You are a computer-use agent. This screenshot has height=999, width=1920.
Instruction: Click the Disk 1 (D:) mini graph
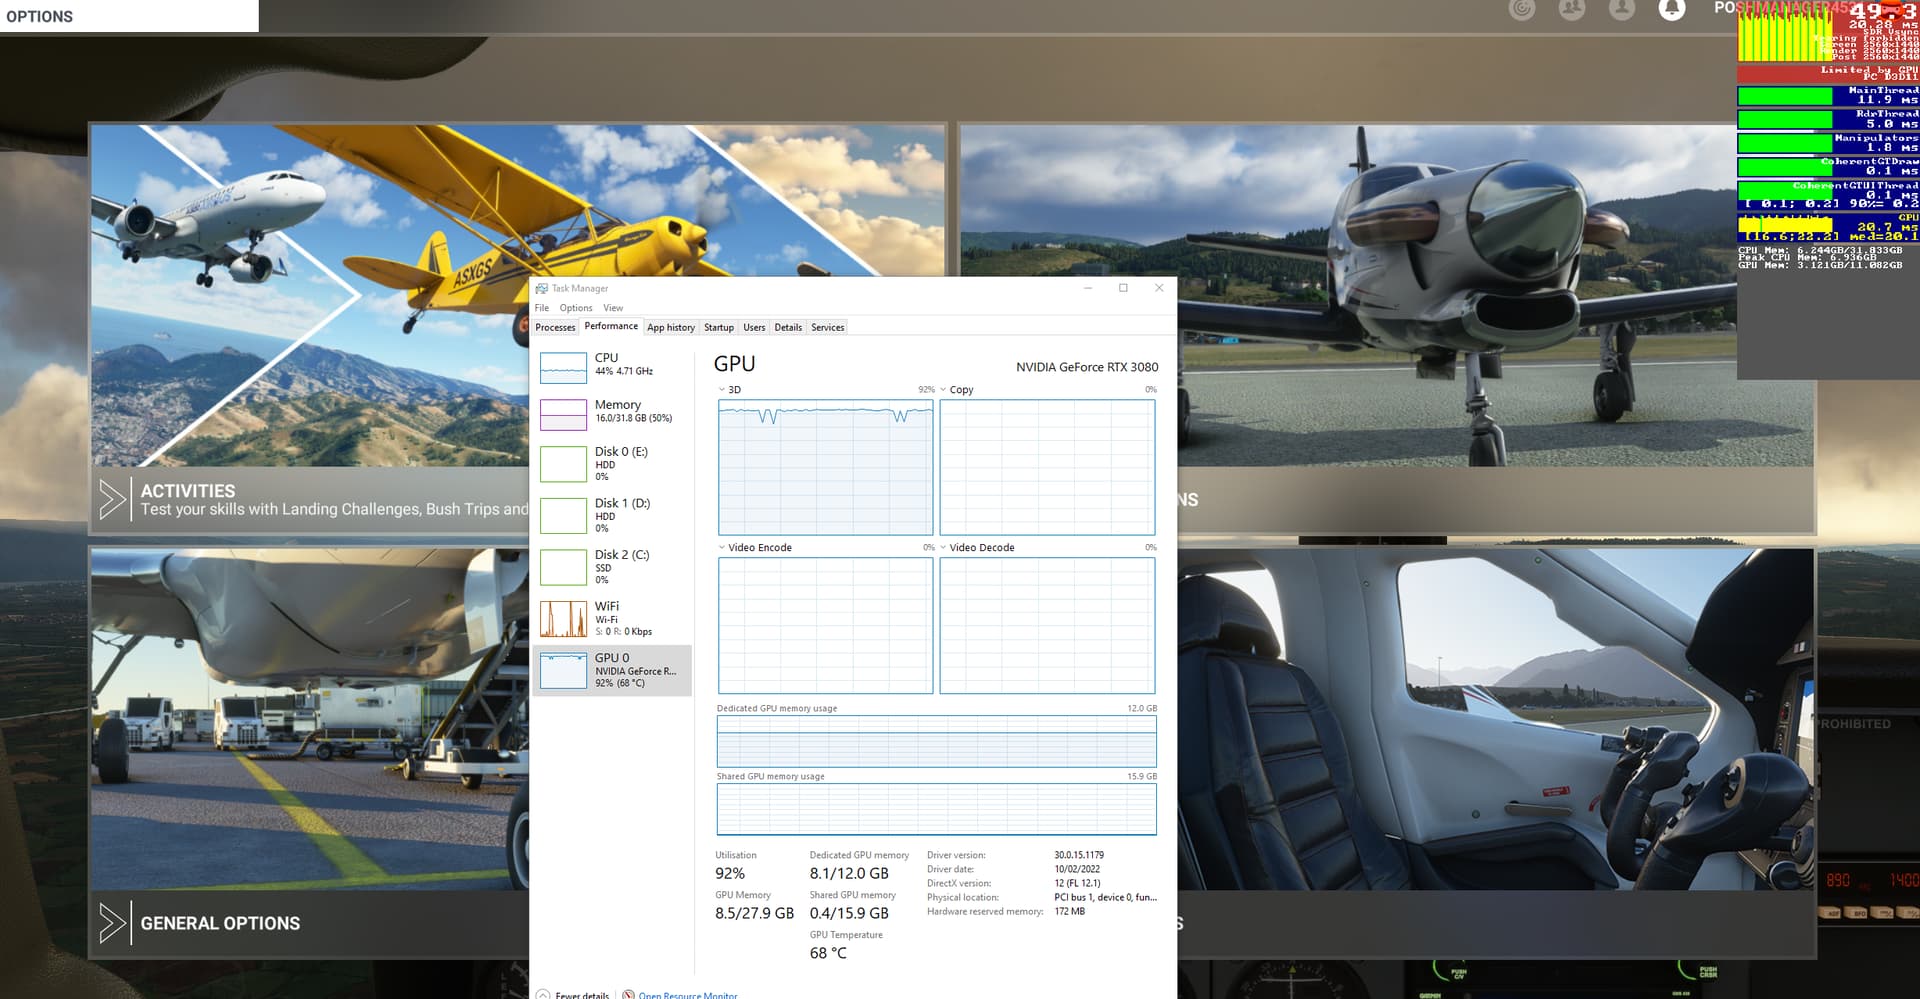(x=563, y=515)
